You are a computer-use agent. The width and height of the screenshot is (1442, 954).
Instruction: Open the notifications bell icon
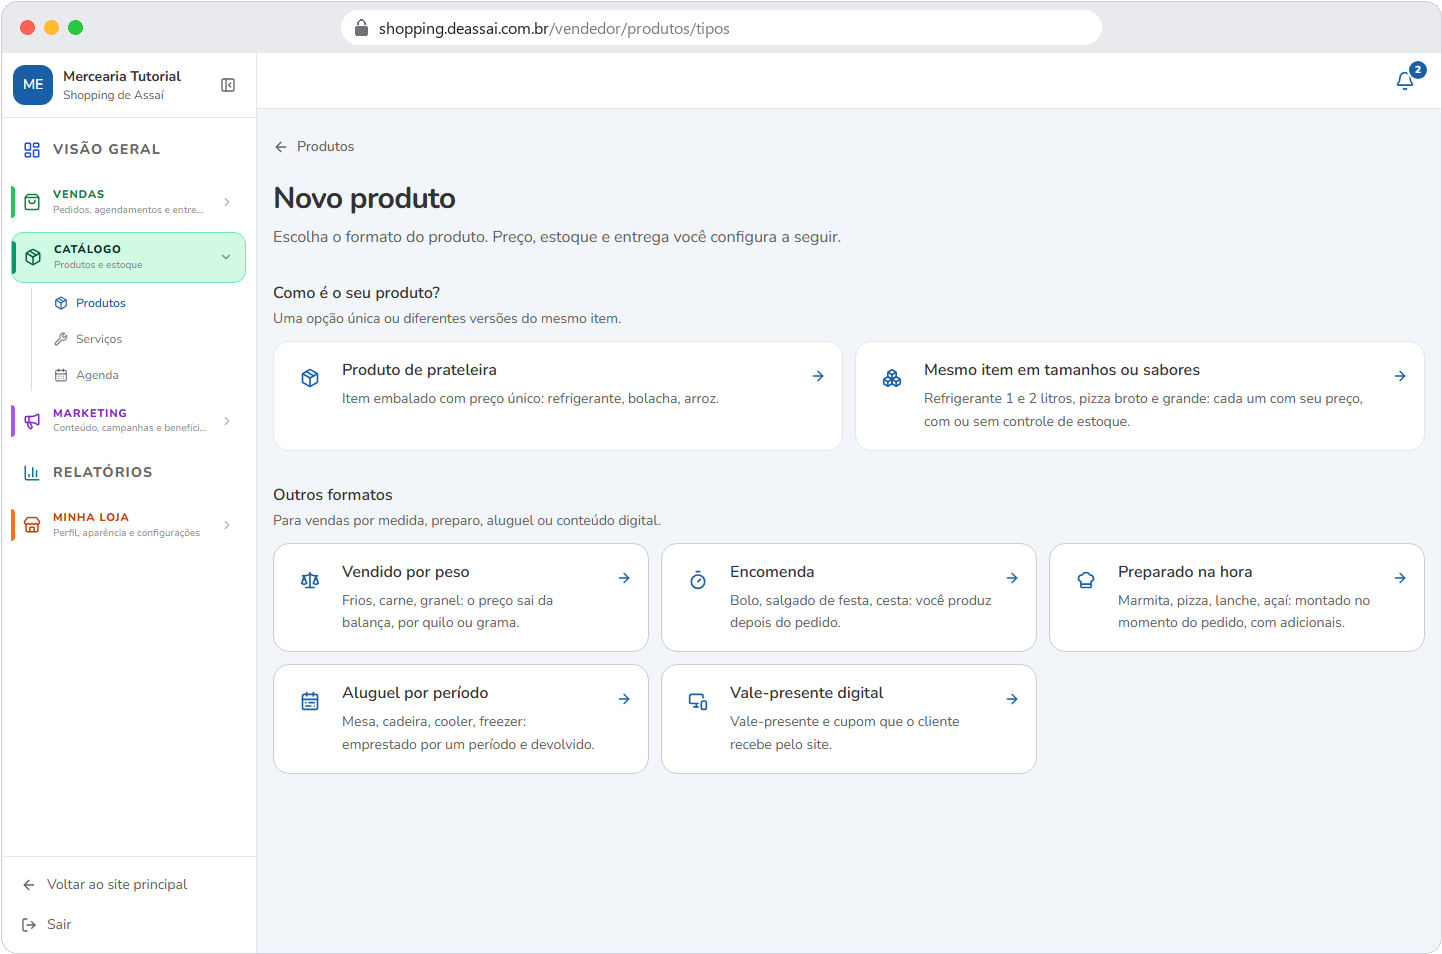(1405, 81)
